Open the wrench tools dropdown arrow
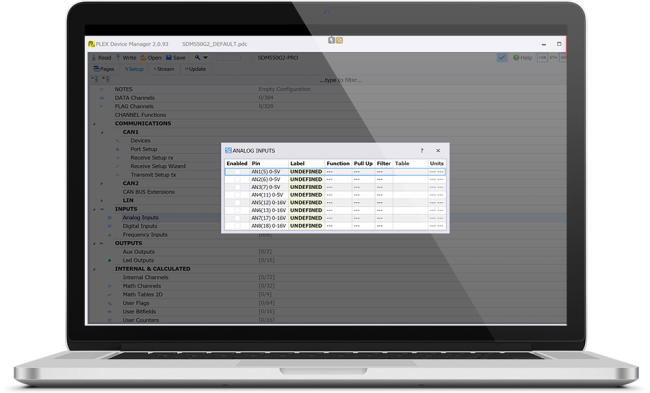This screenshot has height=393, width=650. tap(205, 58)
